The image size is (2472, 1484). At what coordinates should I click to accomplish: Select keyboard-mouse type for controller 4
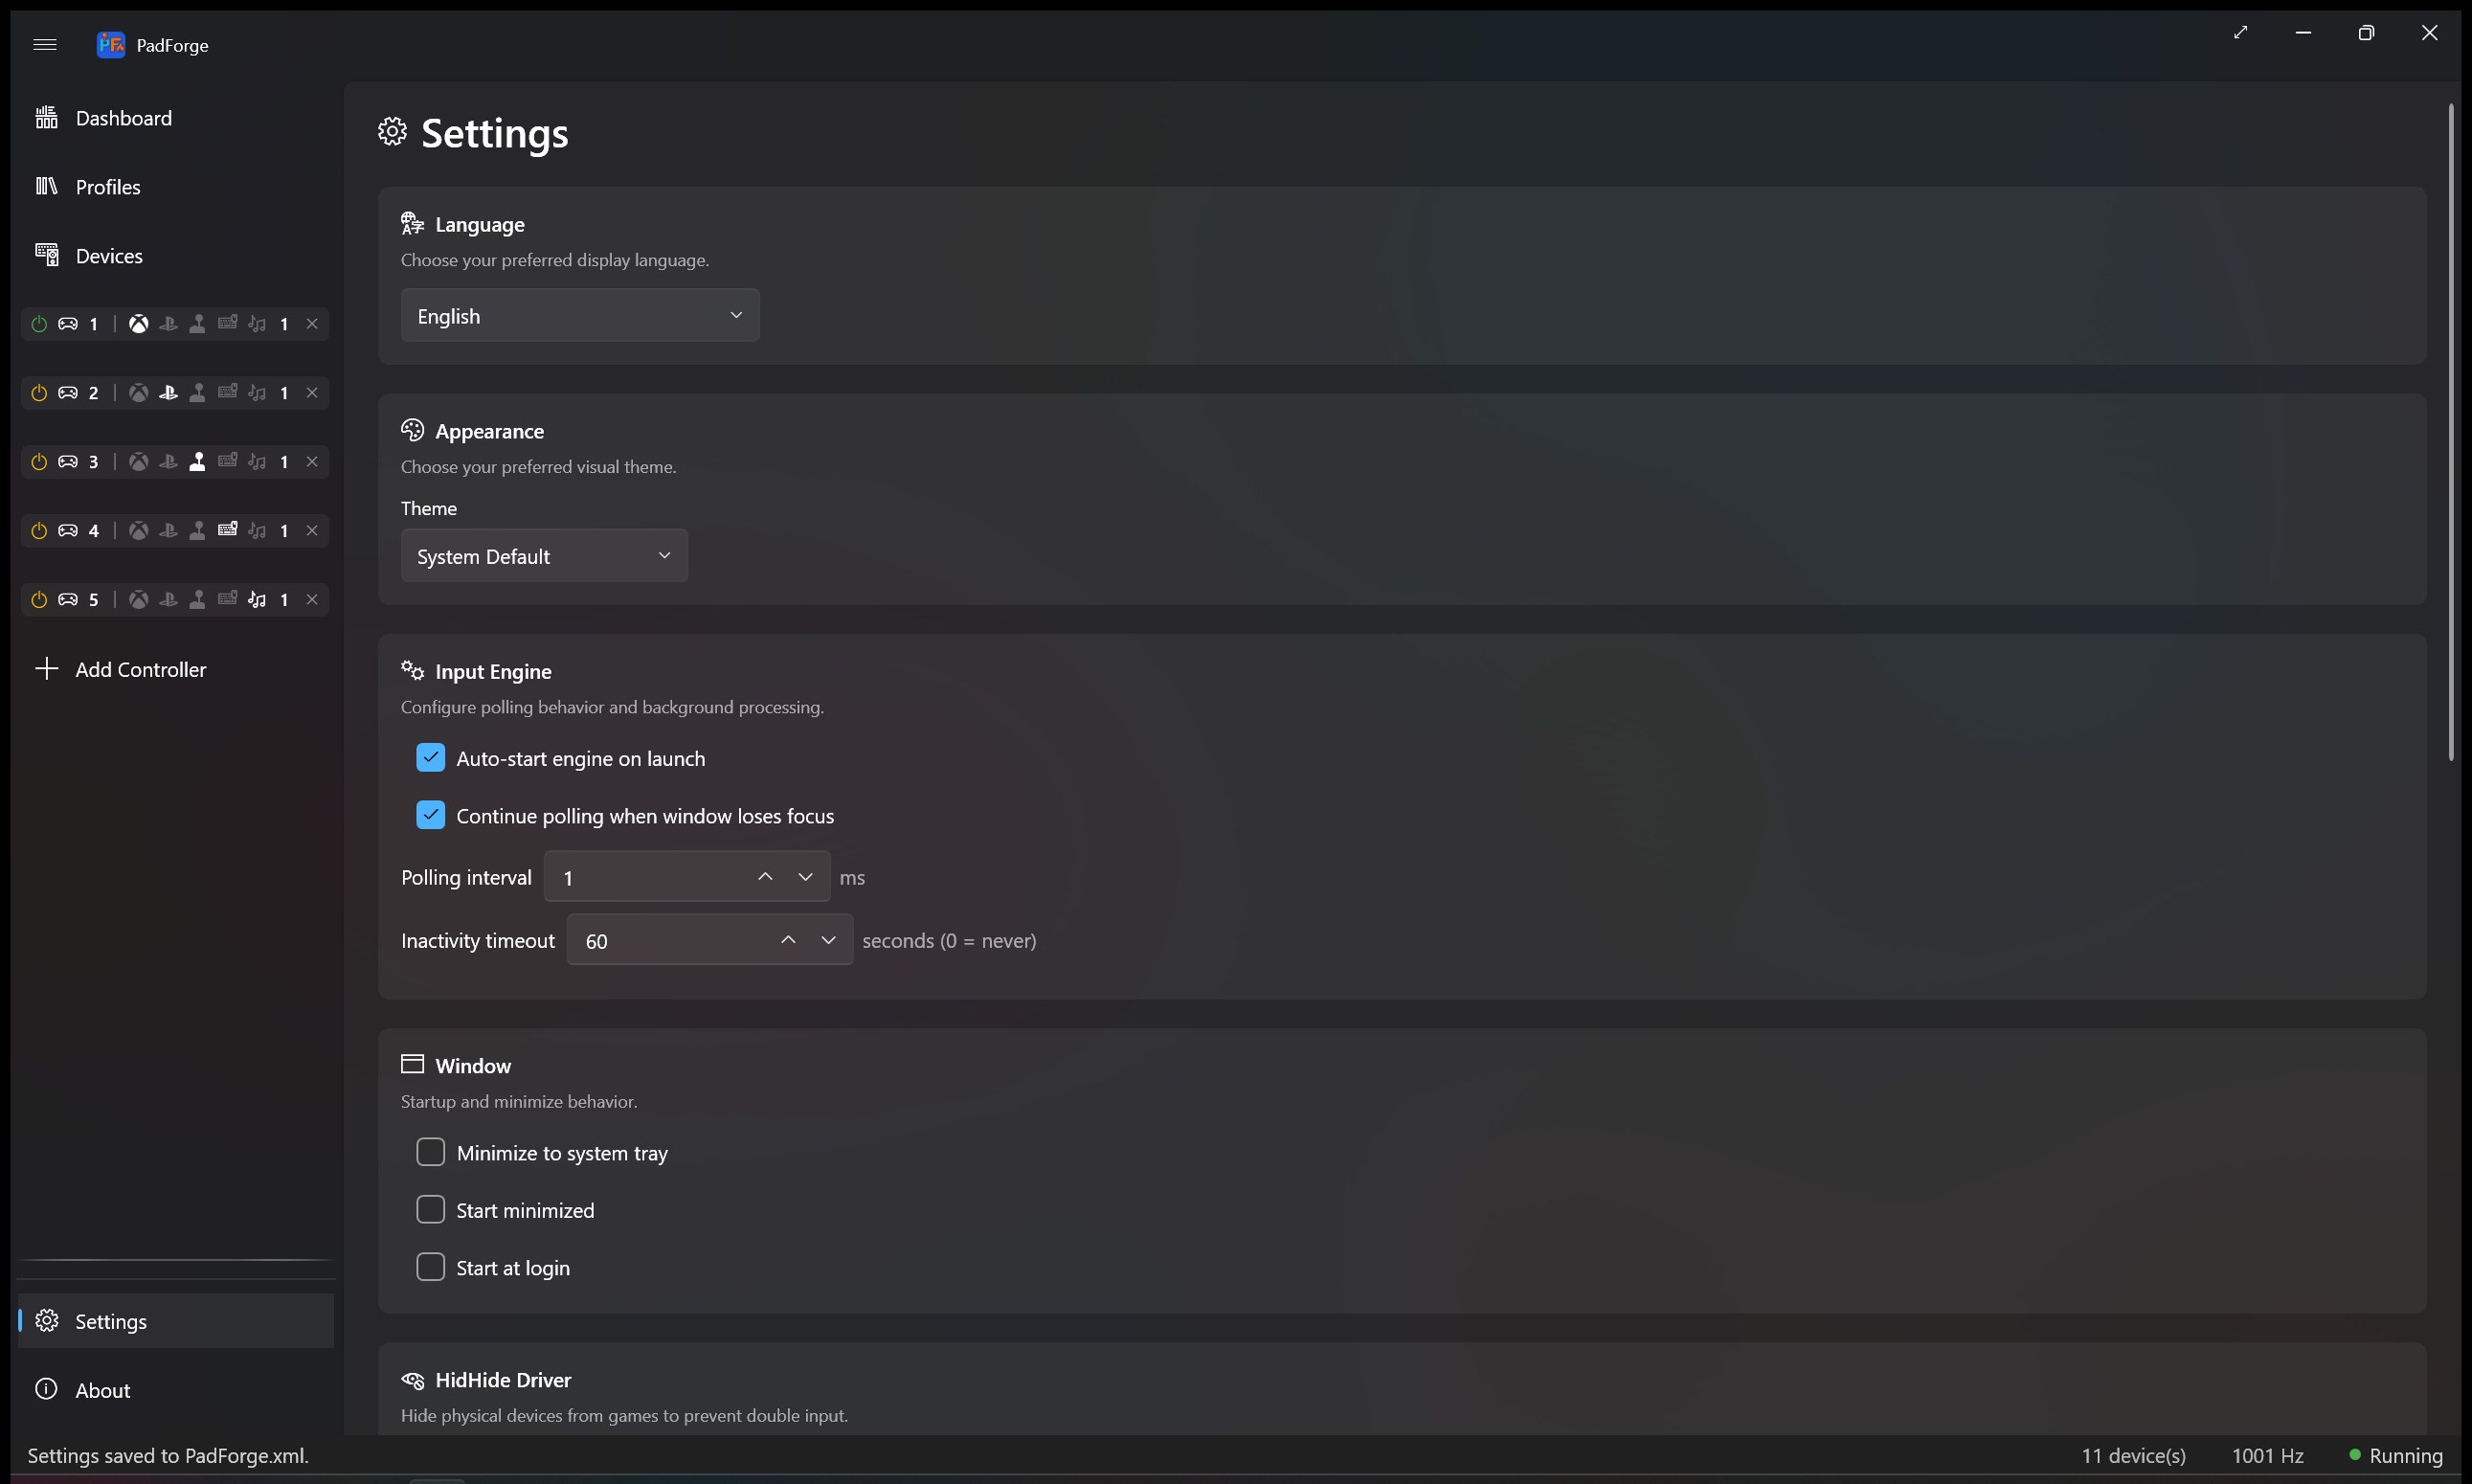pyautogui.click(x=228, y=530)
